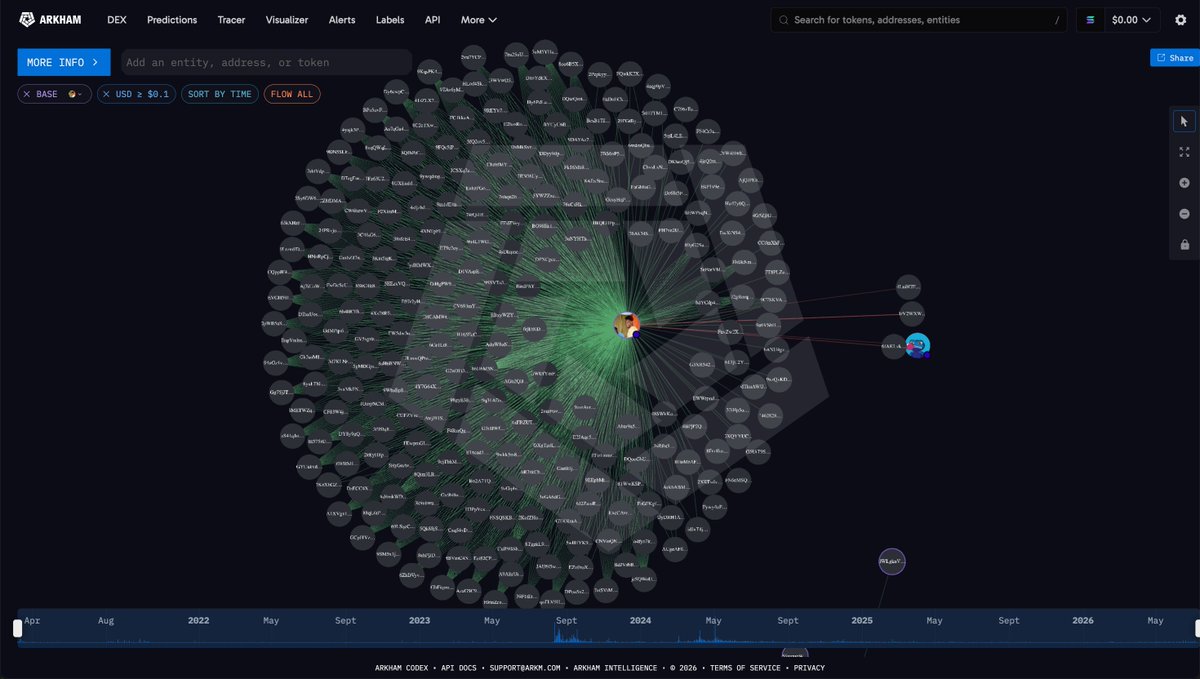Open the Tracer page
The height and width of the screenshot is (679, 1200).
(231, 19)
